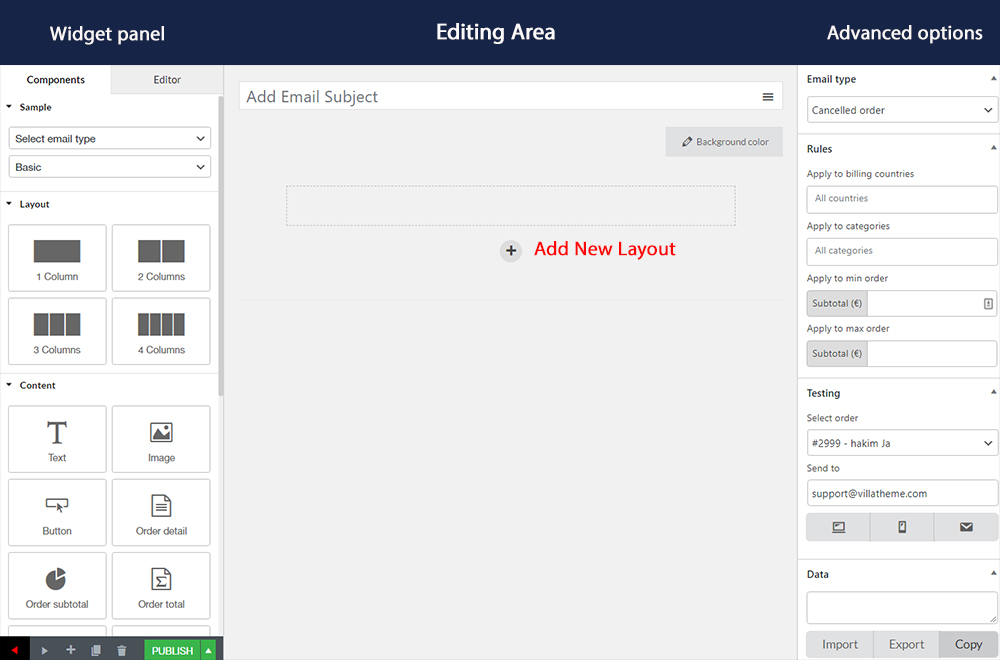Viewport: 1000px width, 660px height.
Task: Preview email on mobile device
Action: [901, 526]
